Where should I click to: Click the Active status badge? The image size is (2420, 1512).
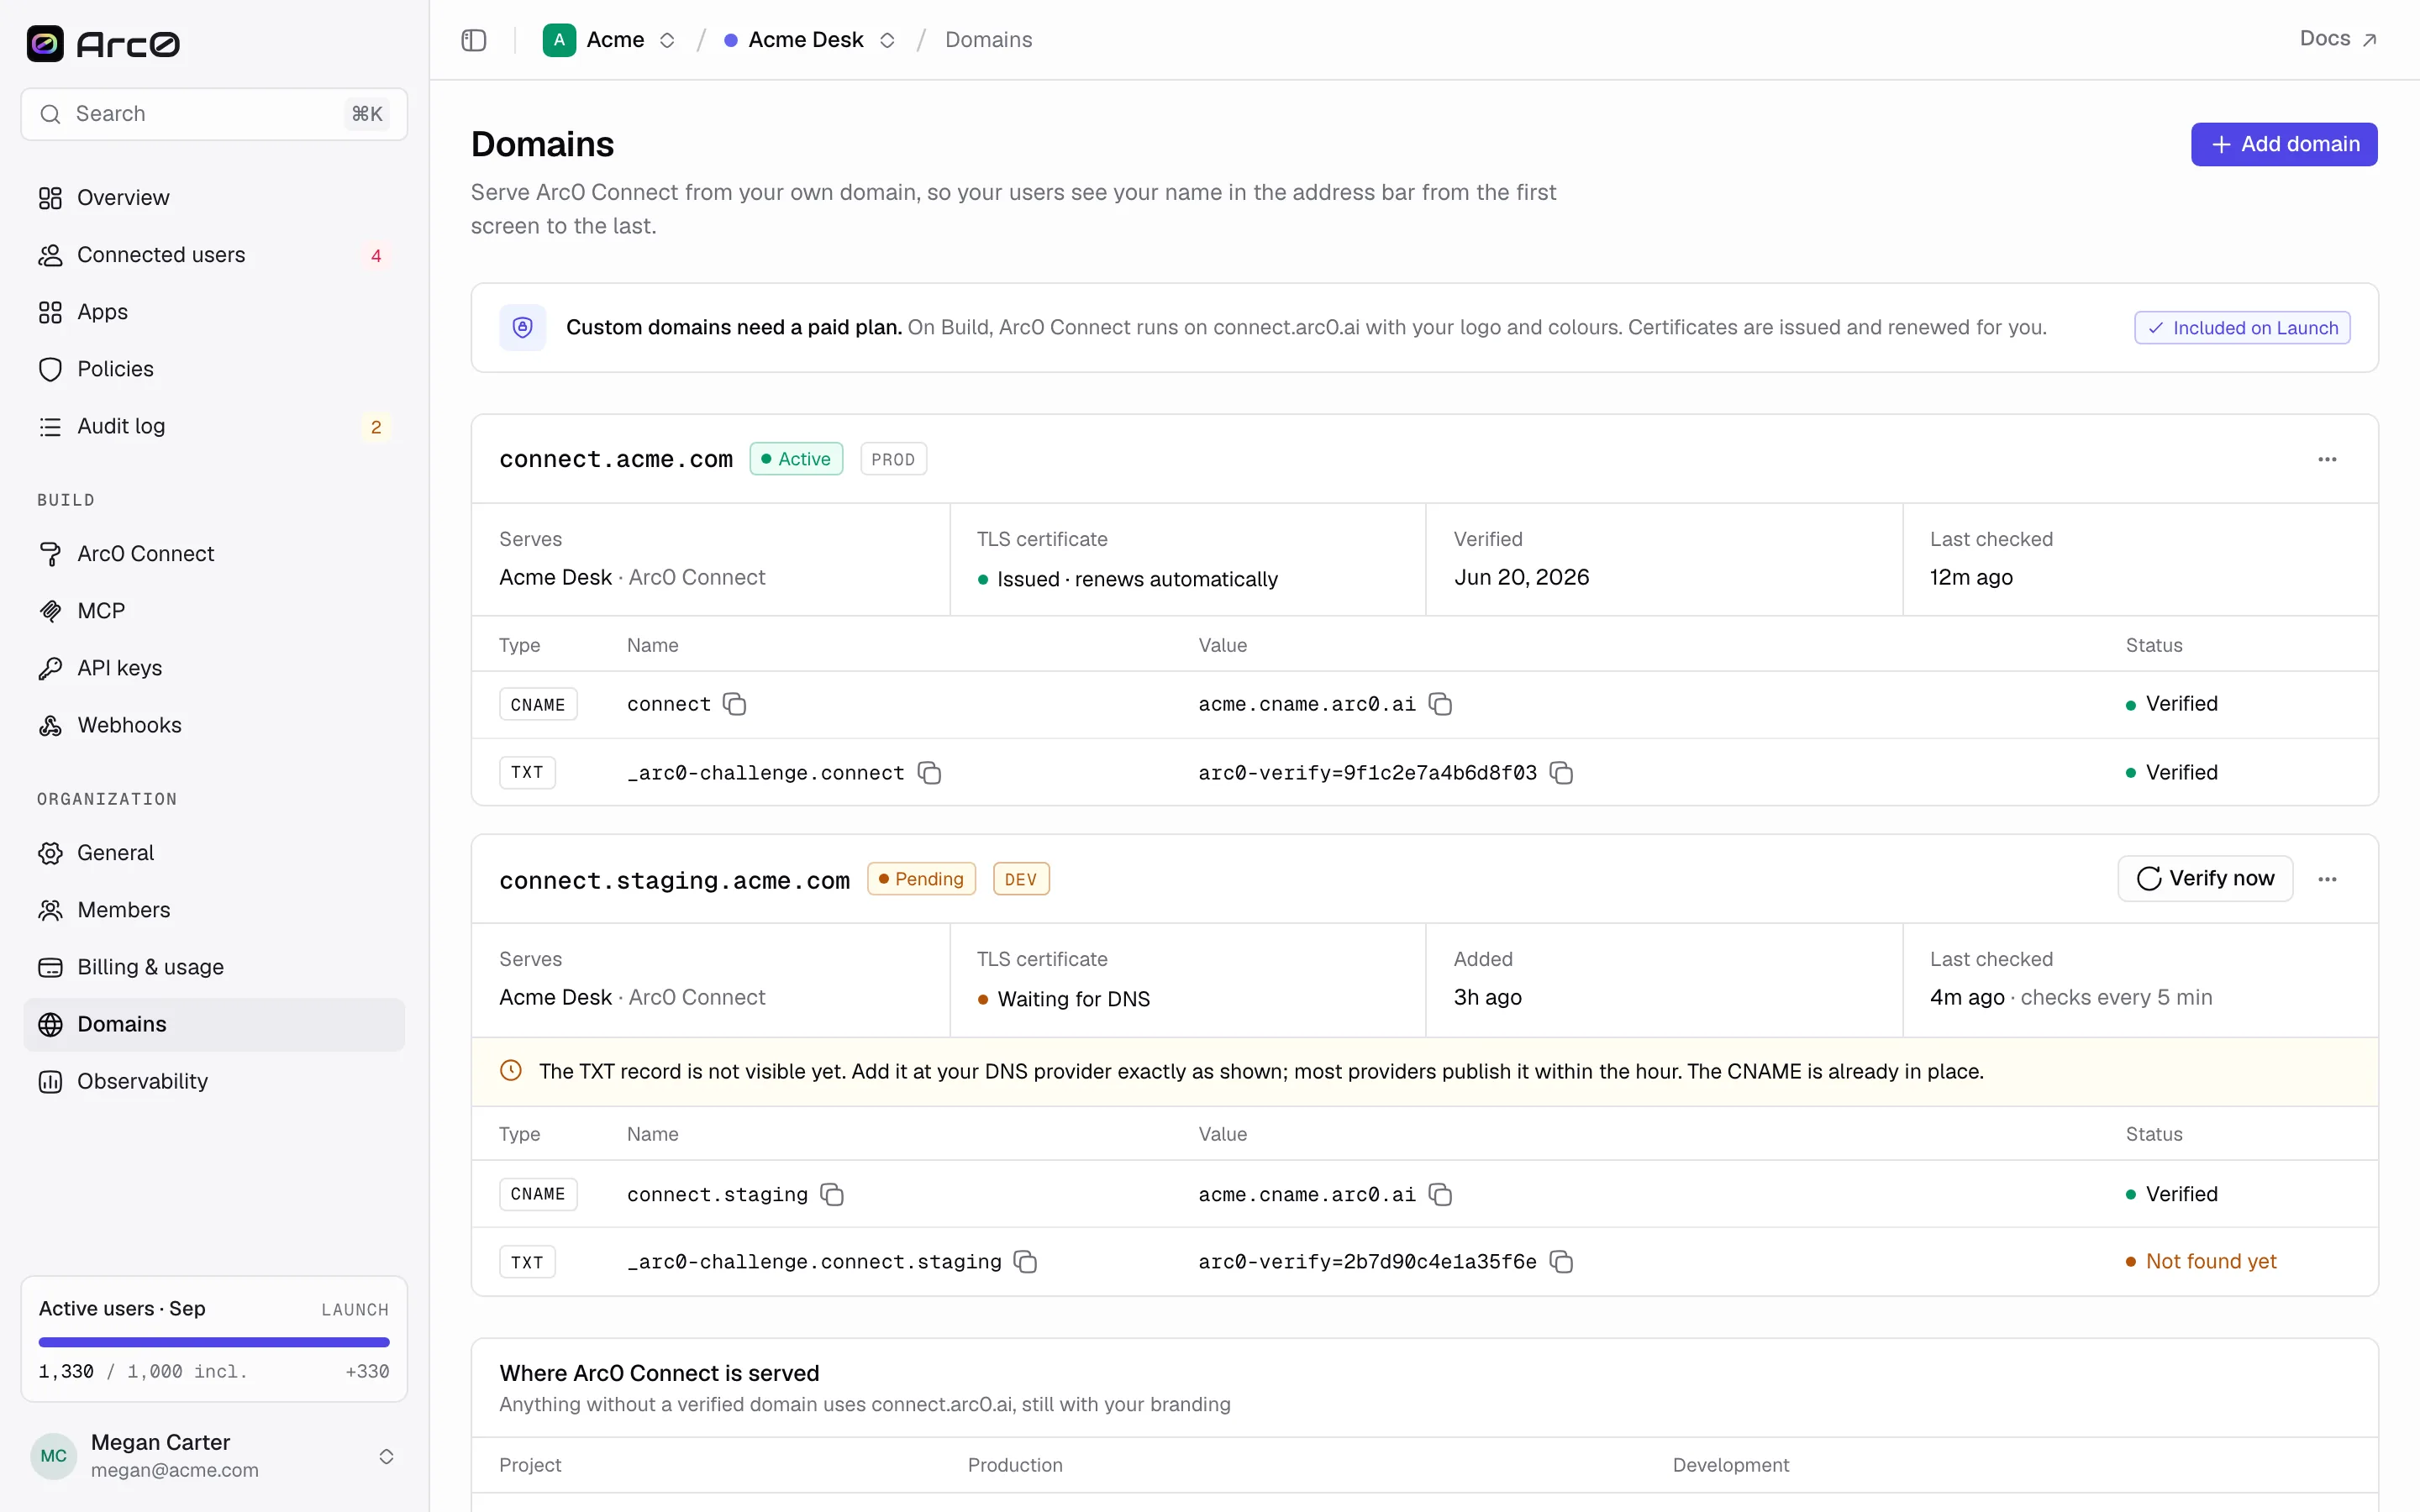point(796,459)
